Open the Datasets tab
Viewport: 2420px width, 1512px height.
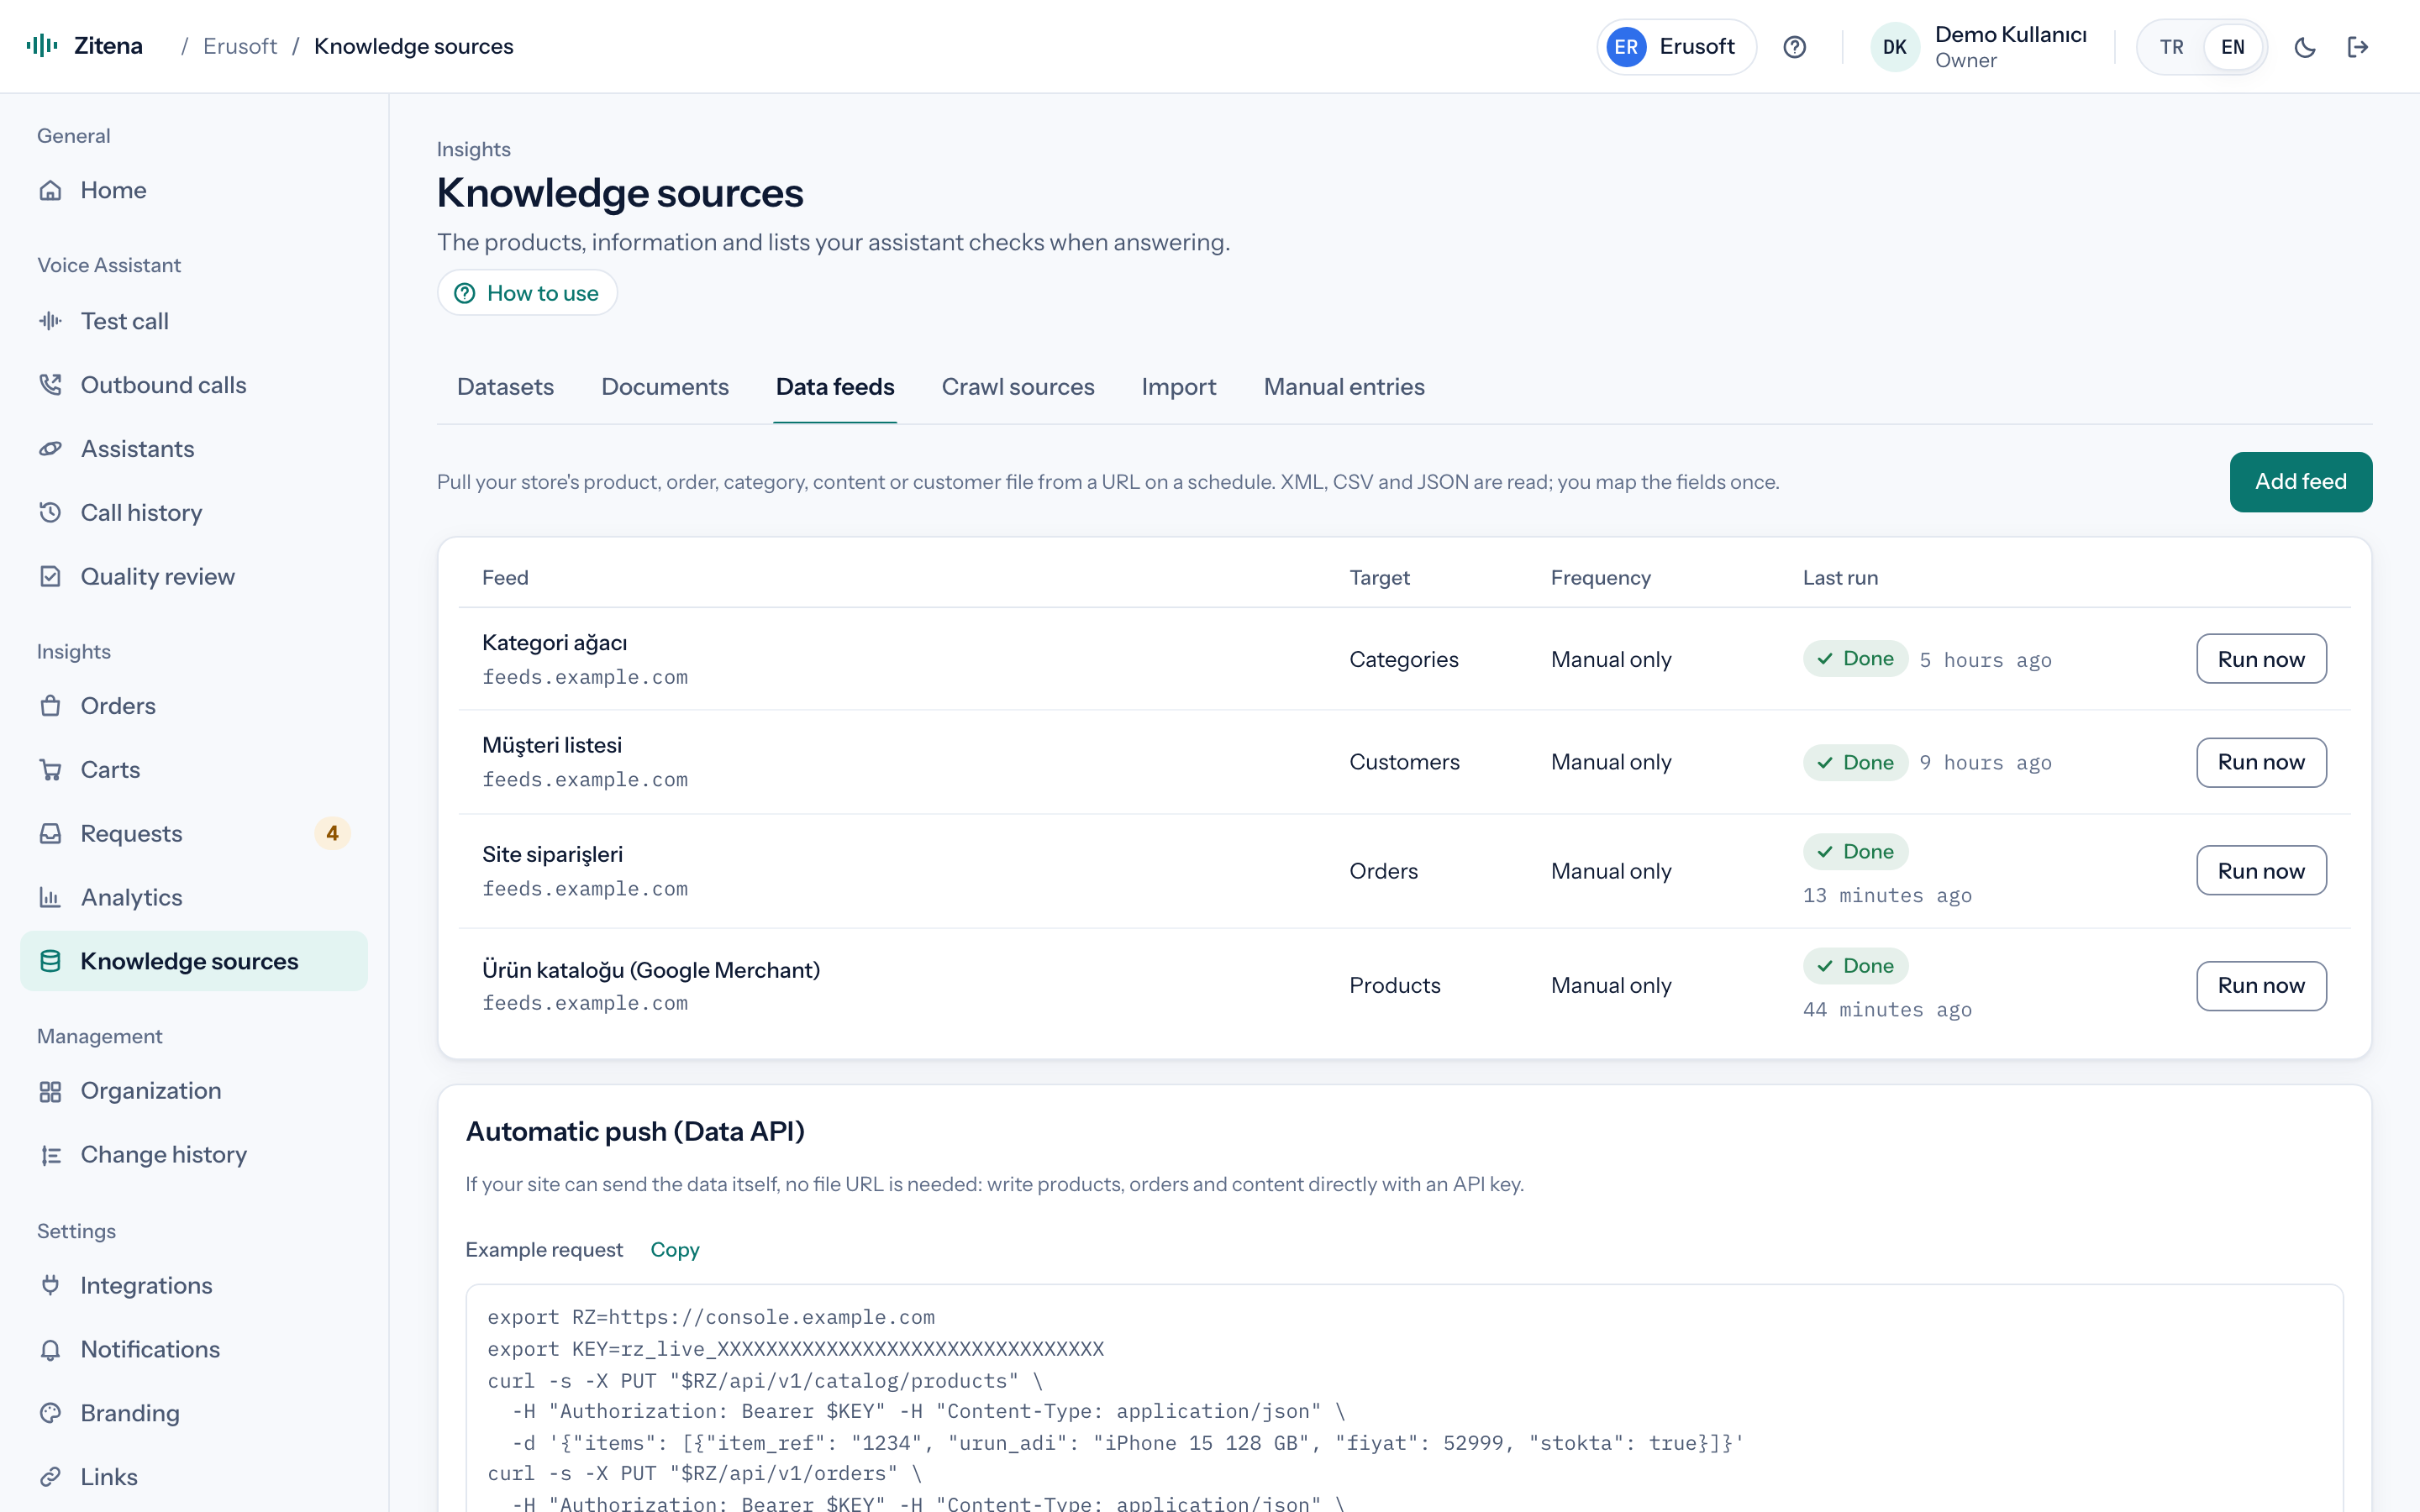click(505, 387)
